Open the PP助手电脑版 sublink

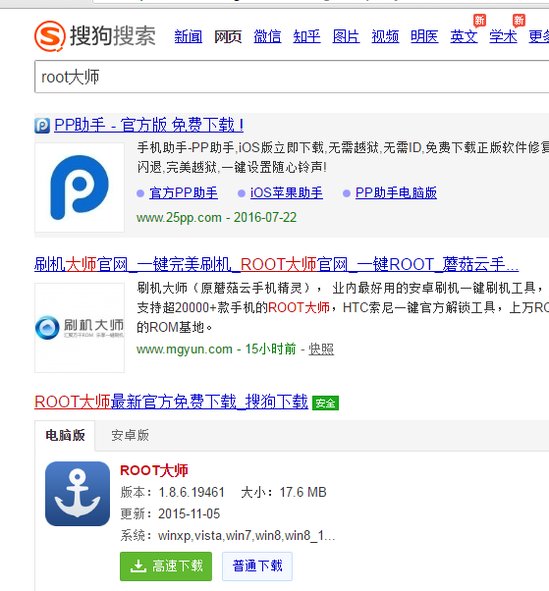click(x=396, y=193)
